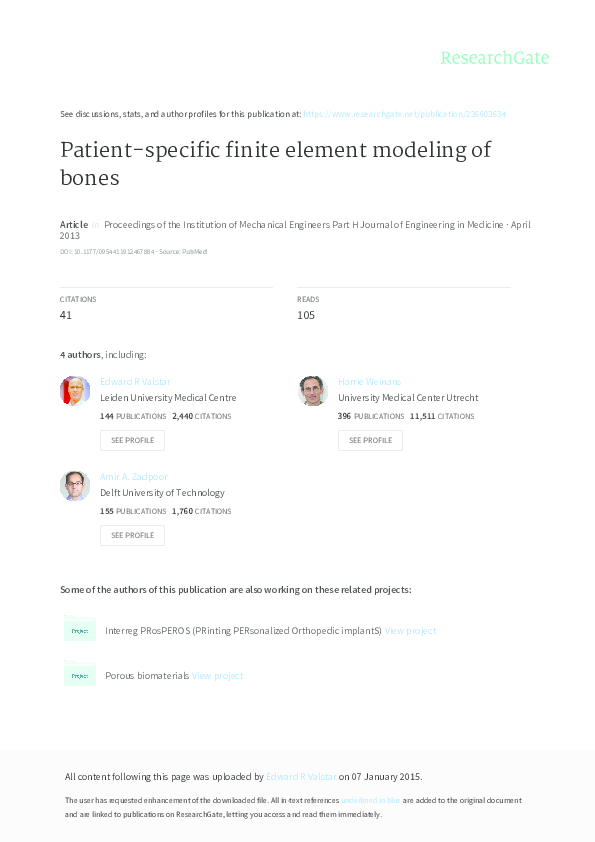Click Edward R Valstar link in upload notice
The image size is (595, 842).
tap(300, 776)
